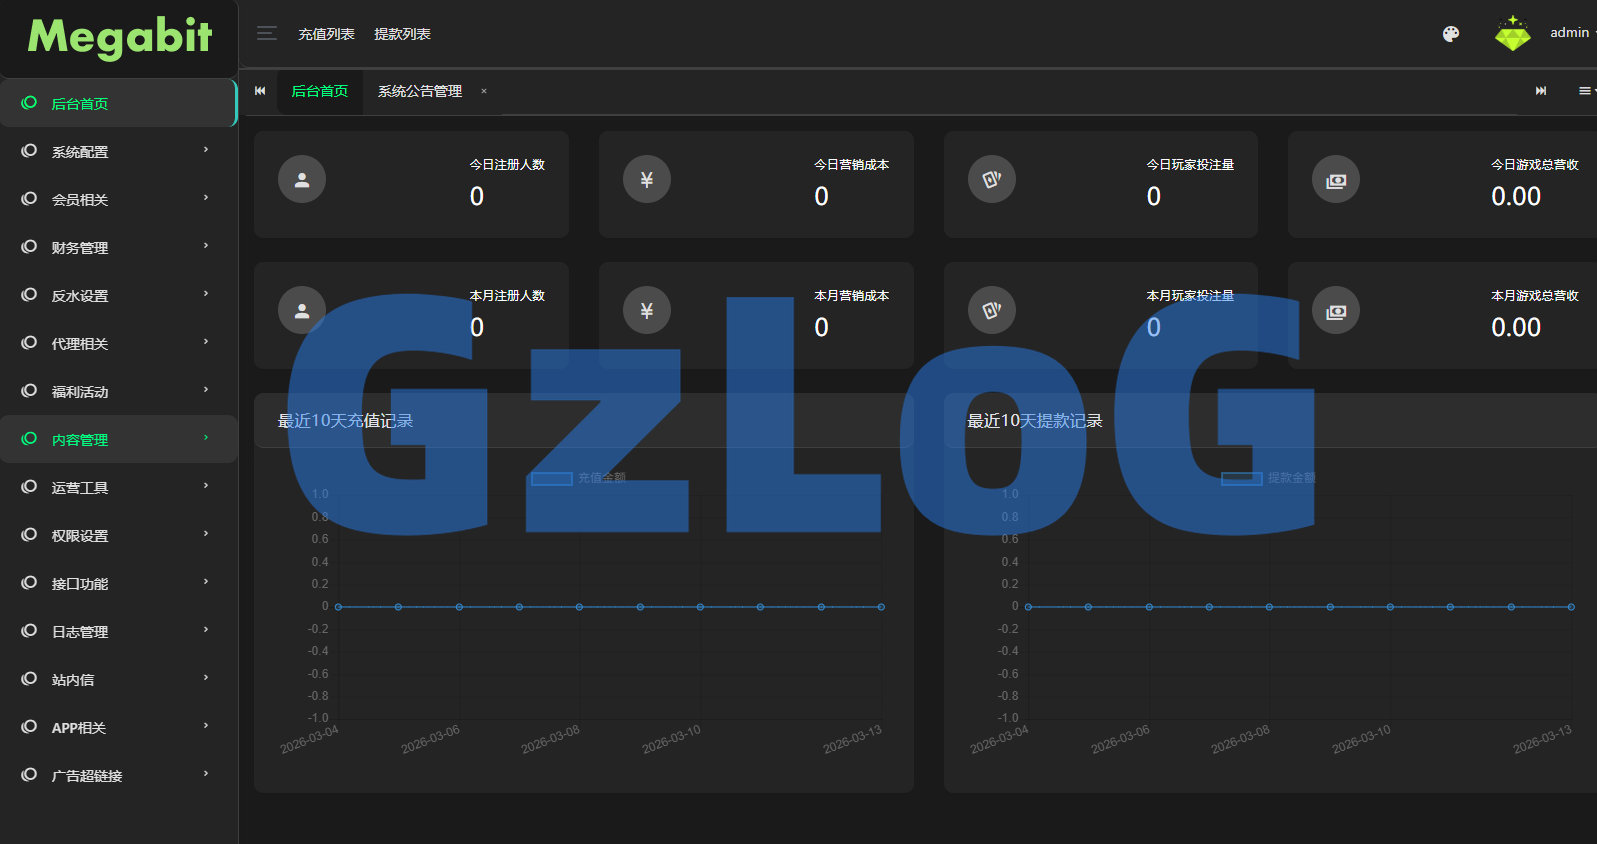1597x844 pixels.
Task: Select the 后台首页 tab
Action: 320,91
